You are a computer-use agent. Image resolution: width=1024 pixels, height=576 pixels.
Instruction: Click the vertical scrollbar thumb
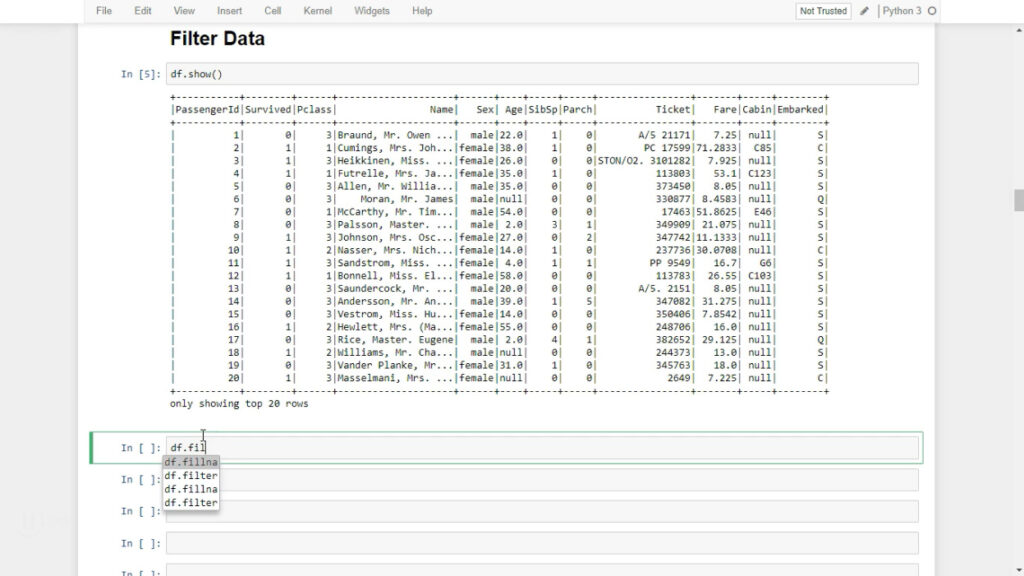click(1018, 200)
